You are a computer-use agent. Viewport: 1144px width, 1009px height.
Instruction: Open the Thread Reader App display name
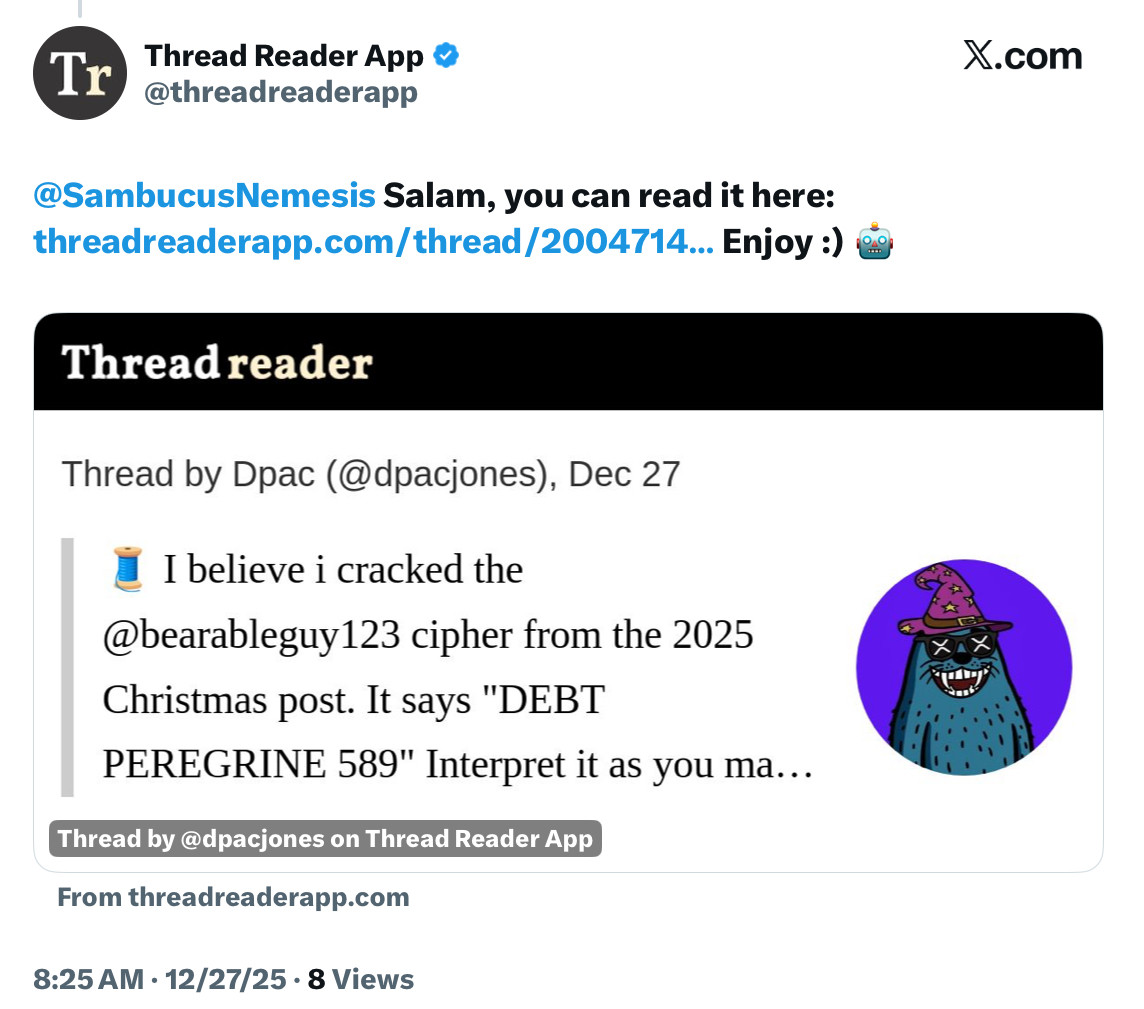284,57
